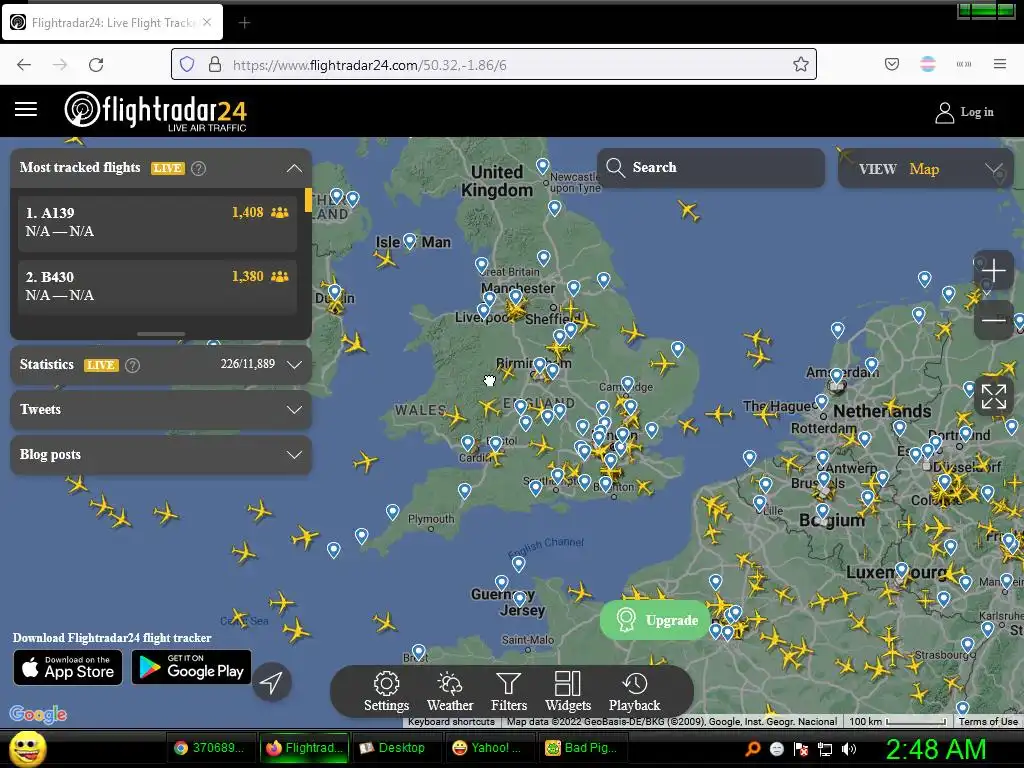Click the Log in user icon

(944, 112)
